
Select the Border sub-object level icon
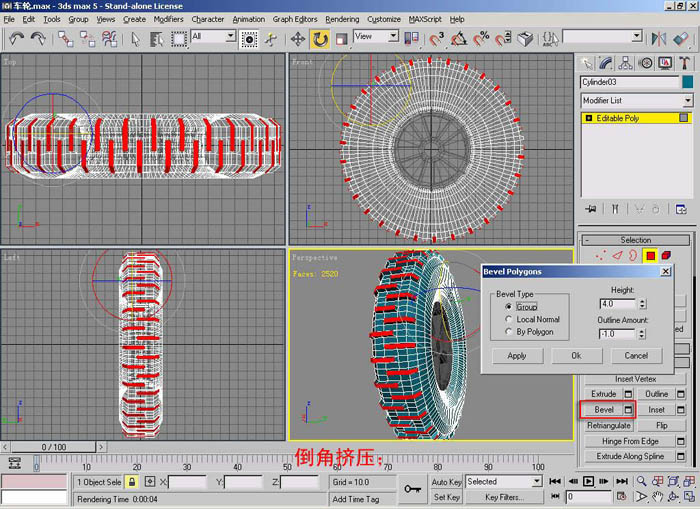coord(633,255)
